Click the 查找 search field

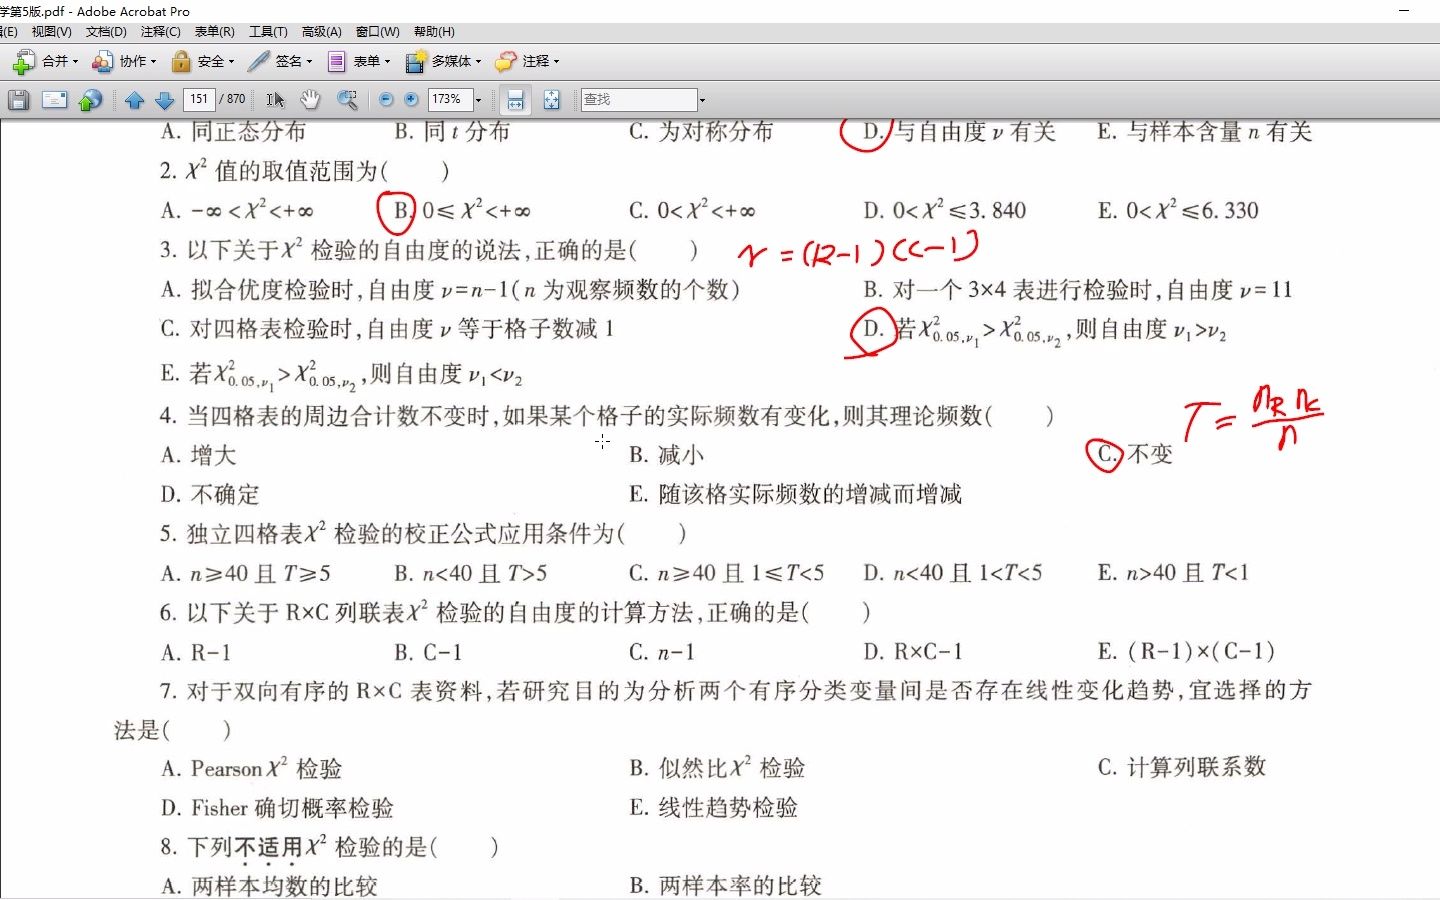[639, 100]
